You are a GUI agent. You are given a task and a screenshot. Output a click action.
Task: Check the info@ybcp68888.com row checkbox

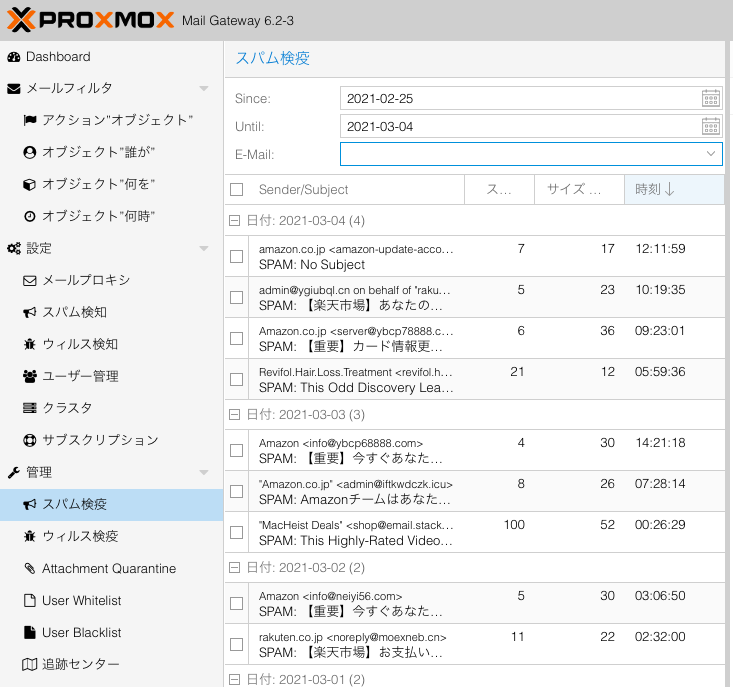coord(237,451)
